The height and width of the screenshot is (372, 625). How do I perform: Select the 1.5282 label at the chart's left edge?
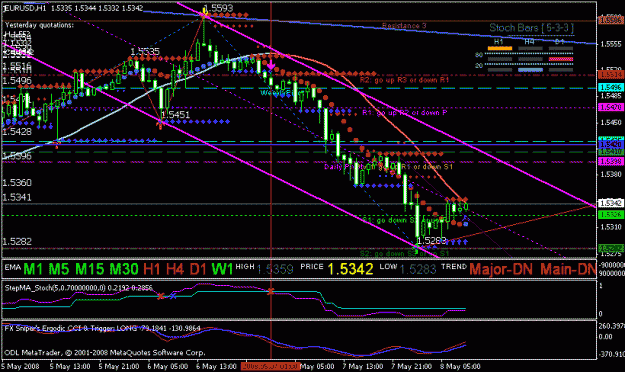click(17, 241)
